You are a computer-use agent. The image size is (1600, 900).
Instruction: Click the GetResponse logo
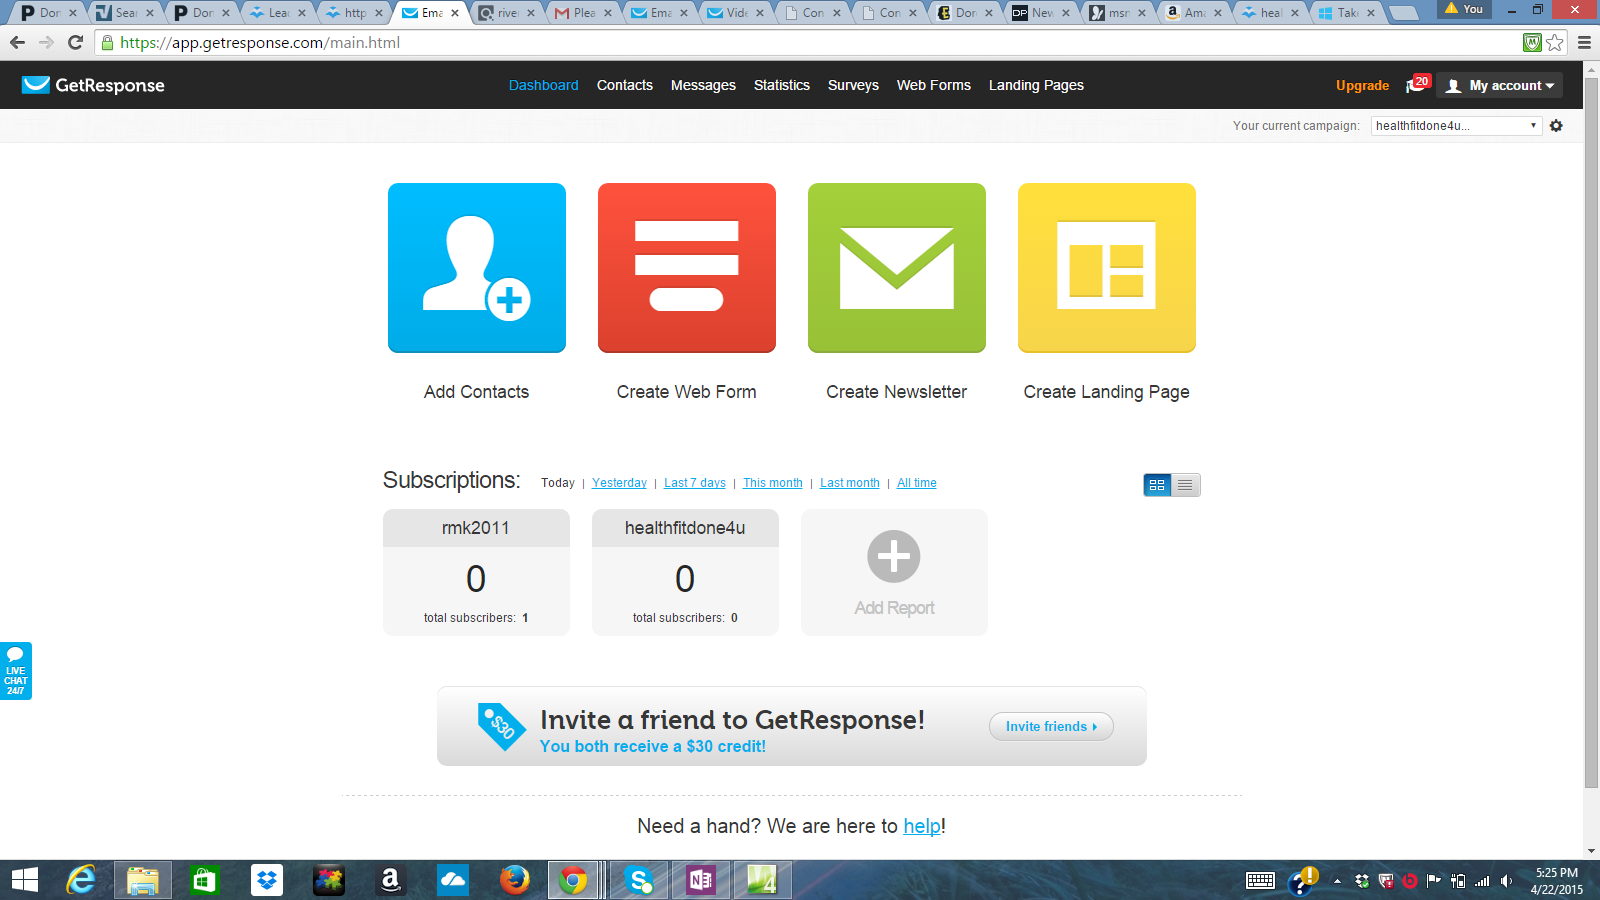click(93, 85)
